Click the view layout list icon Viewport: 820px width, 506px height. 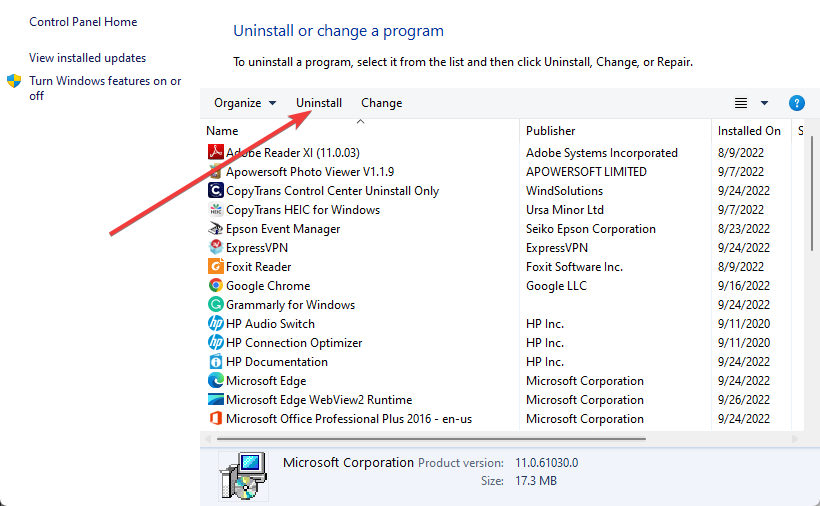click(x=741, y=103)
